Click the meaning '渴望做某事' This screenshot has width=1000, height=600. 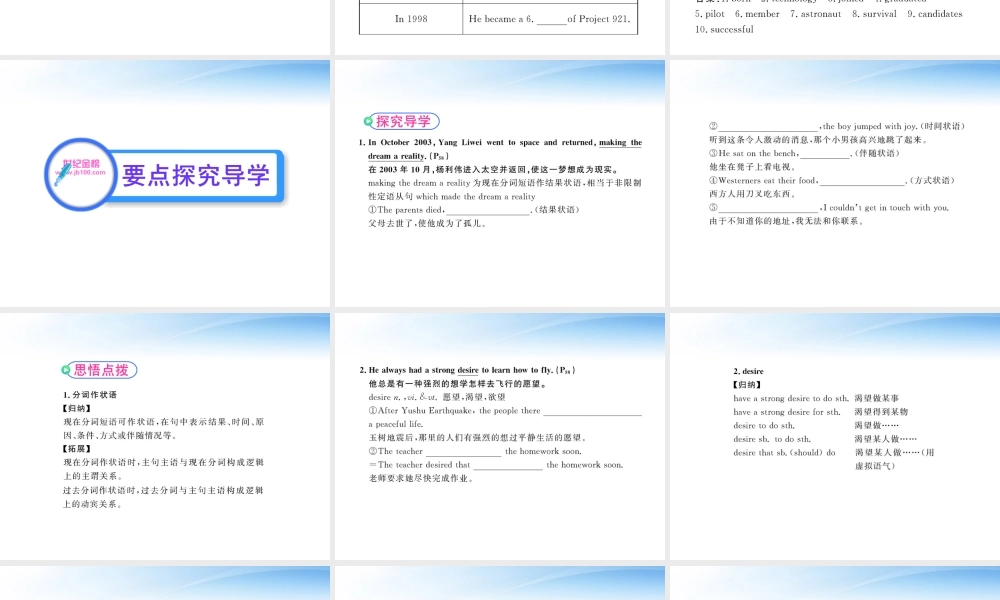[x=877, y=399]
